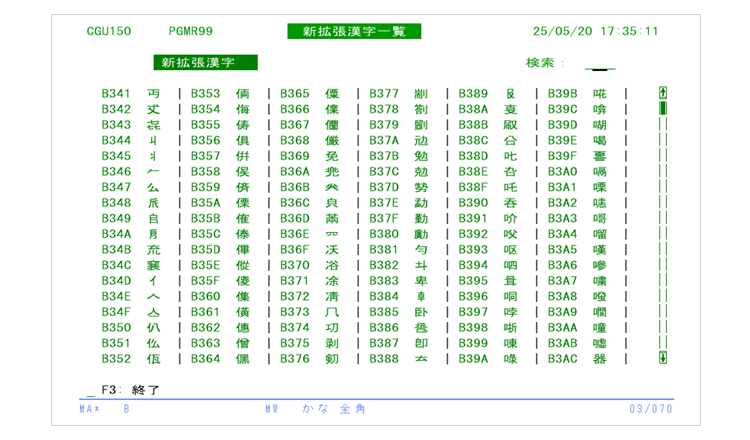This screenshot has height=440, width=750.
Task: Click the scroll up arrow icon
Action: click(662, 92)
